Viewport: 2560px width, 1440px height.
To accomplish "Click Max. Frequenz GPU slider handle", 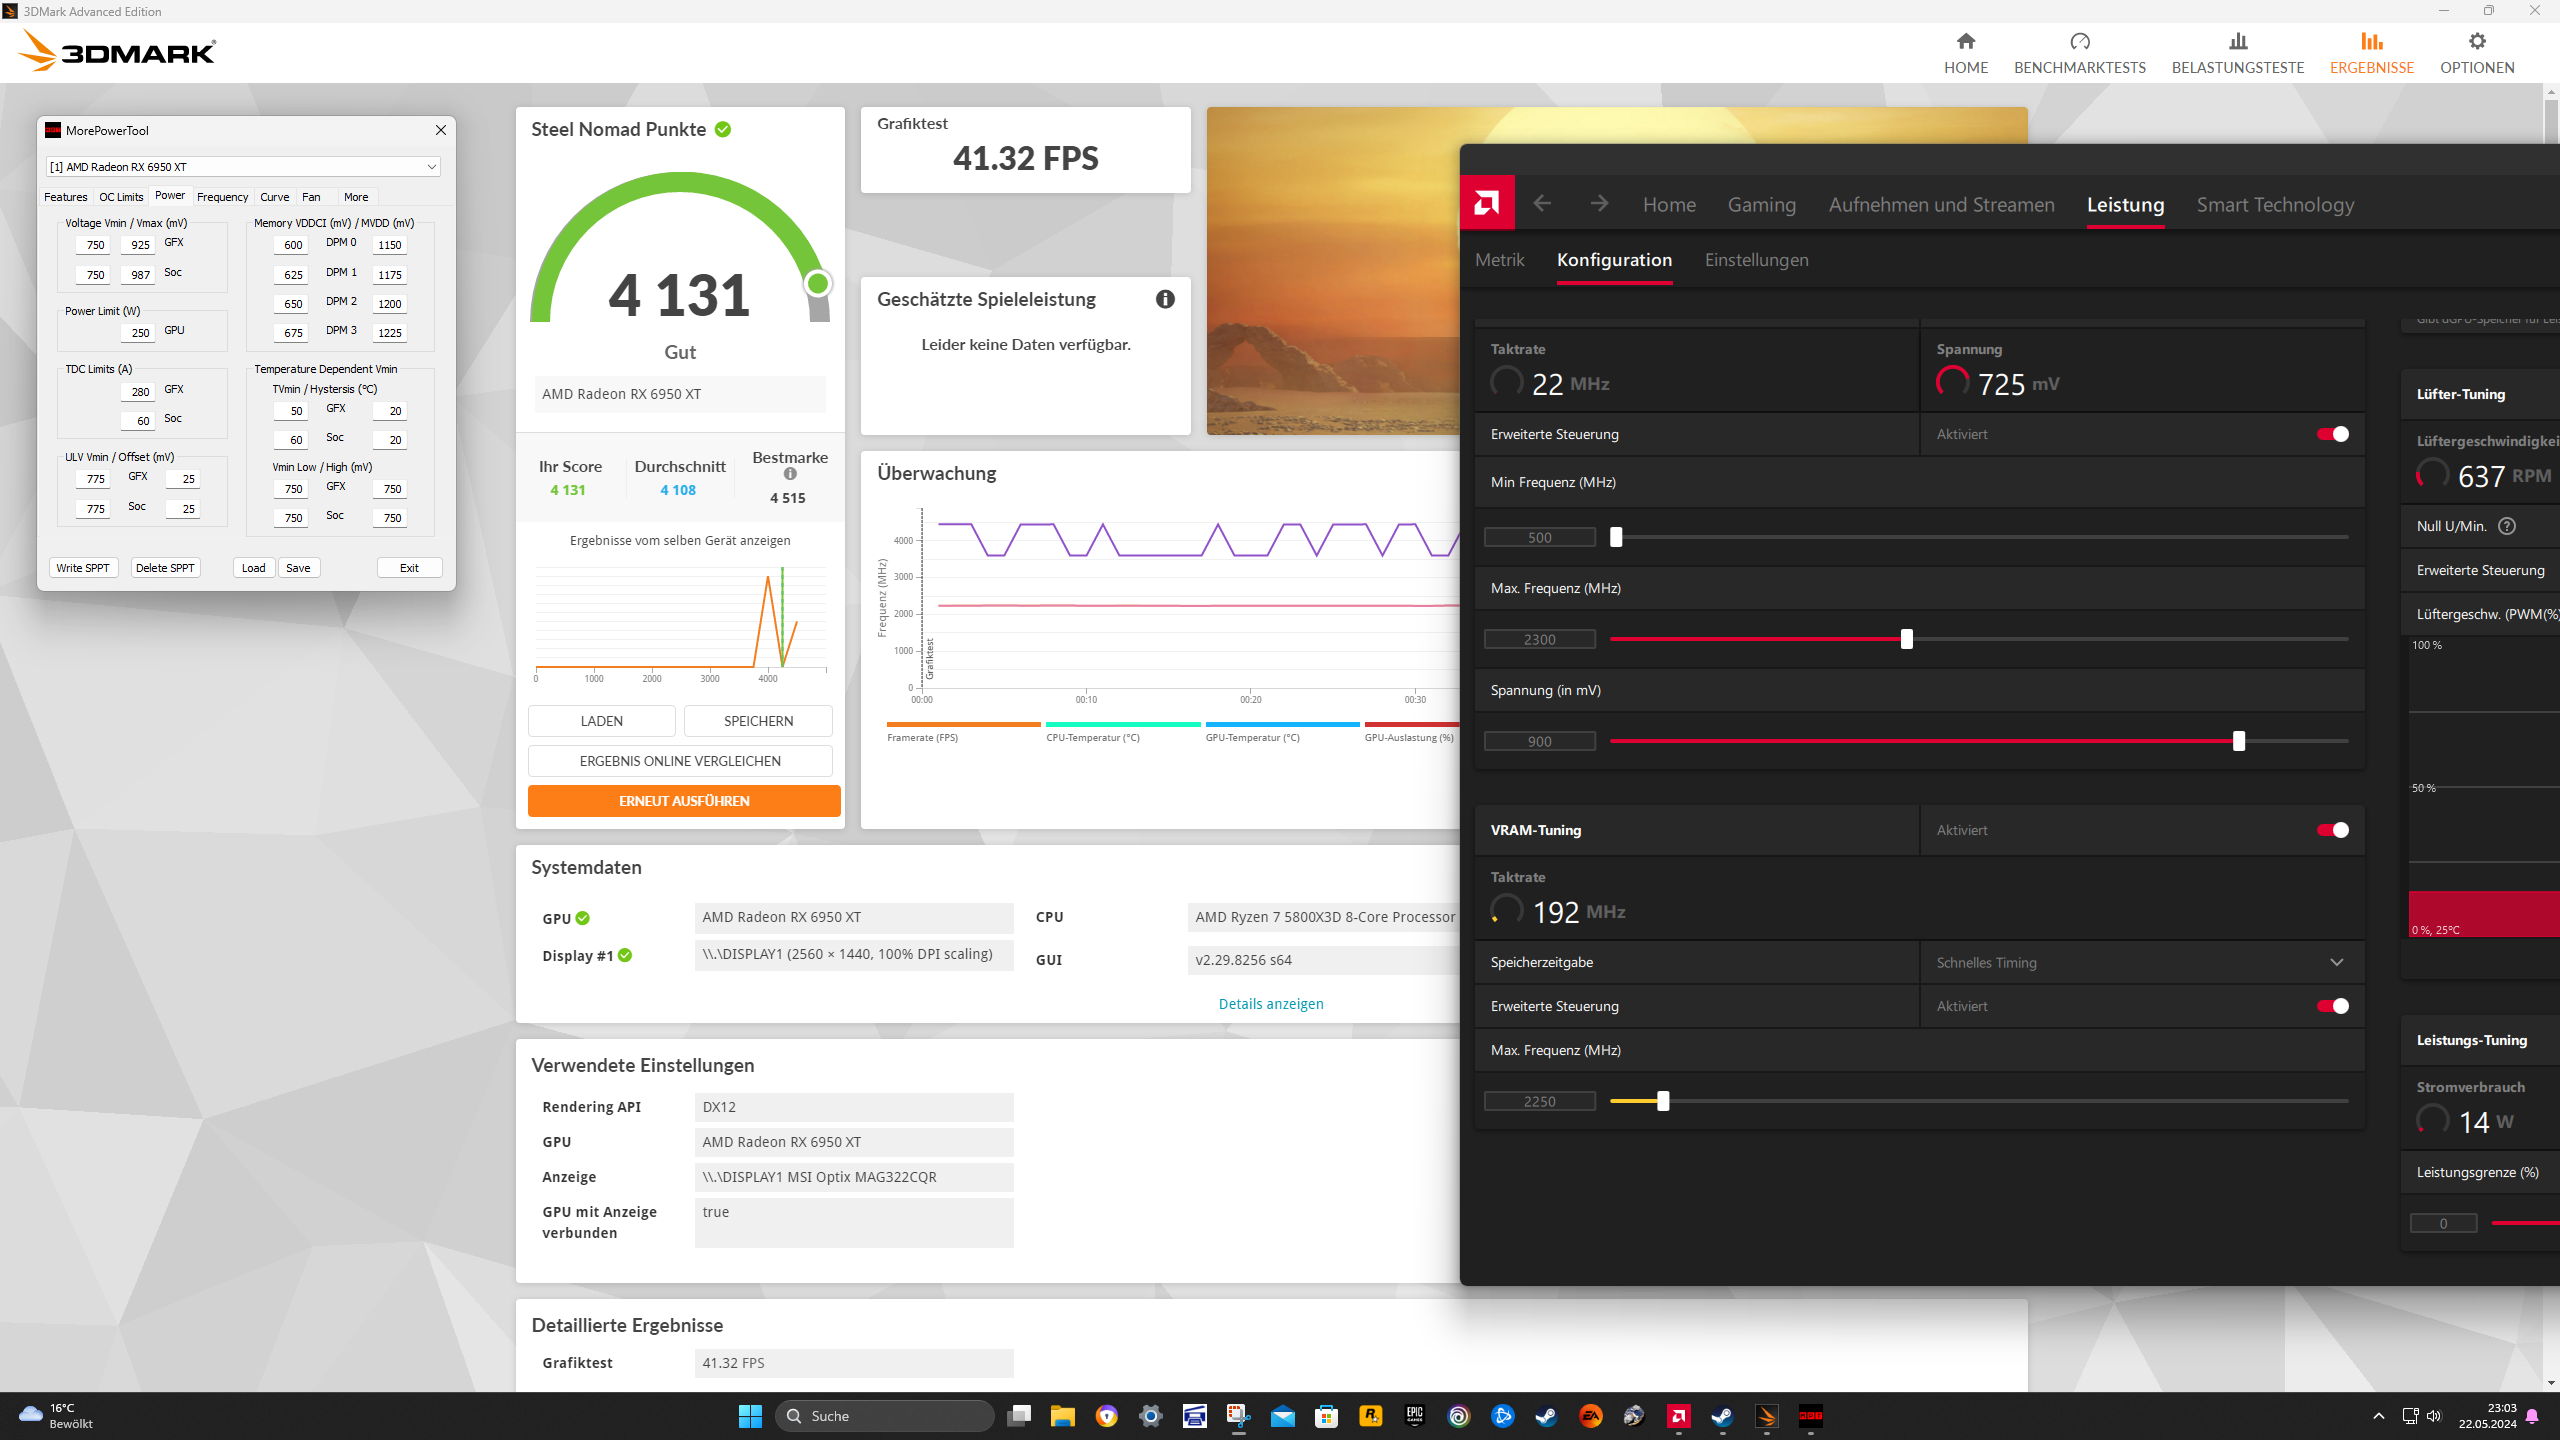I will (1906, 639).
